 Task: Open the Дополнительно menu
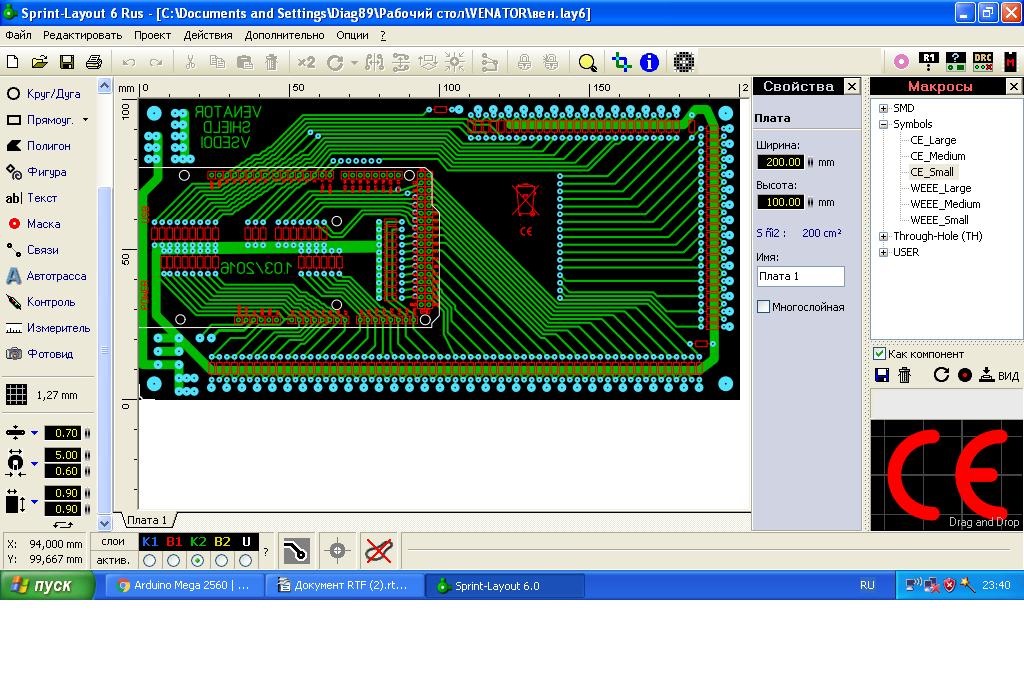click(x=284, y=35)
